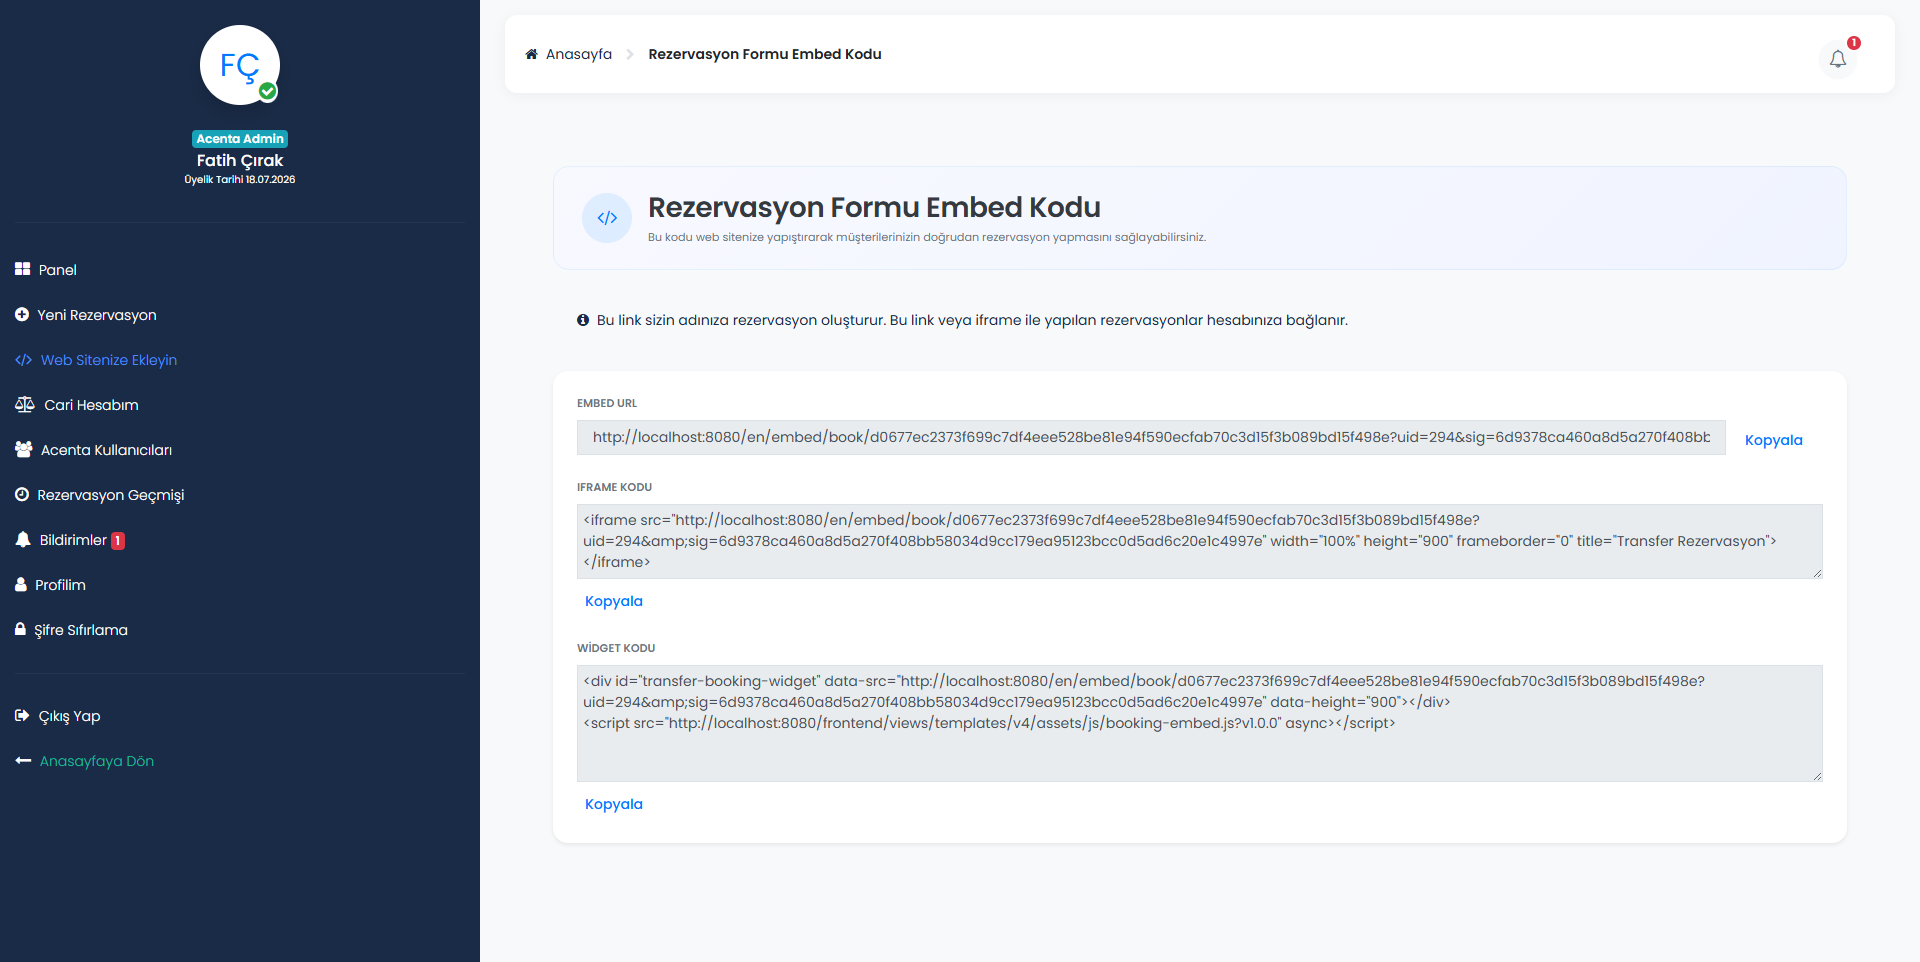Image resolution: width=1920 pixels, height=962 pixels.
Task: Click the Panel grid icon in sidebar
Action: coord(23,269)
